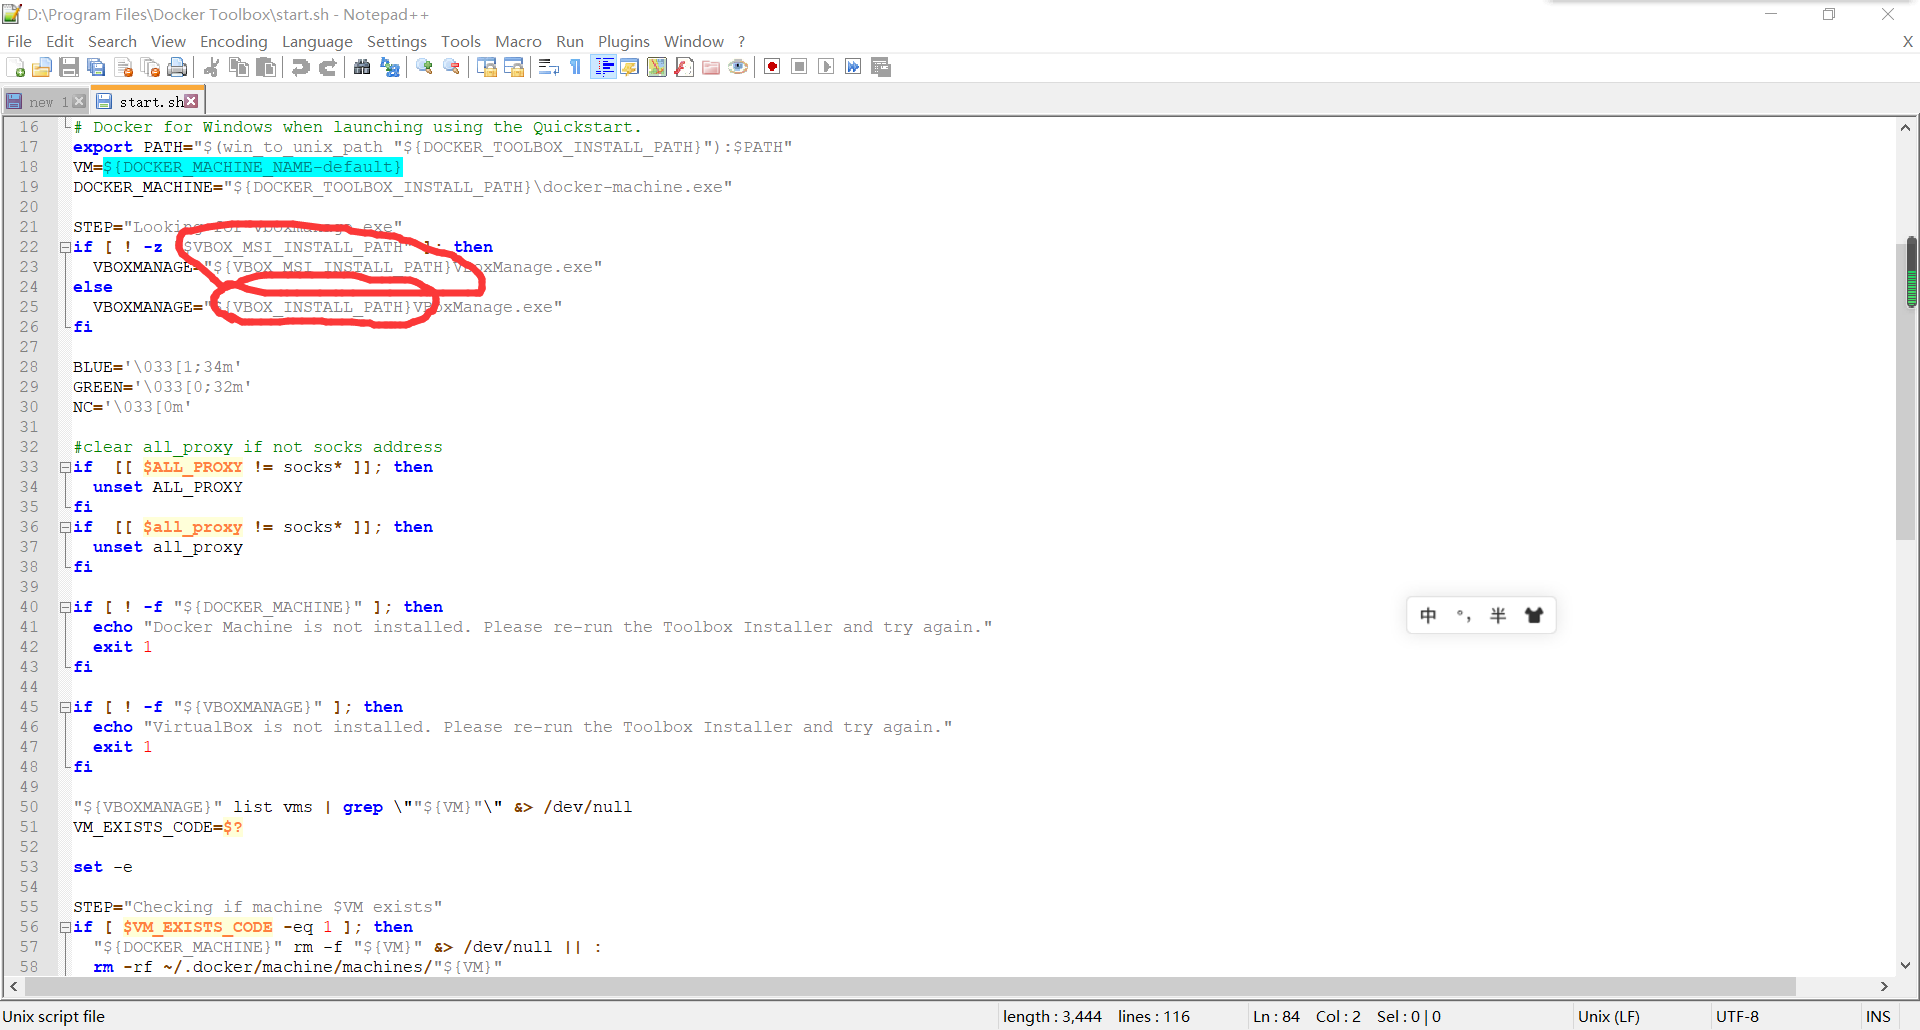Image resolution: width=1920 pixels, height=1030 pixels.
Task: Collapse the if block at line 33
Action: click(65, 467)
